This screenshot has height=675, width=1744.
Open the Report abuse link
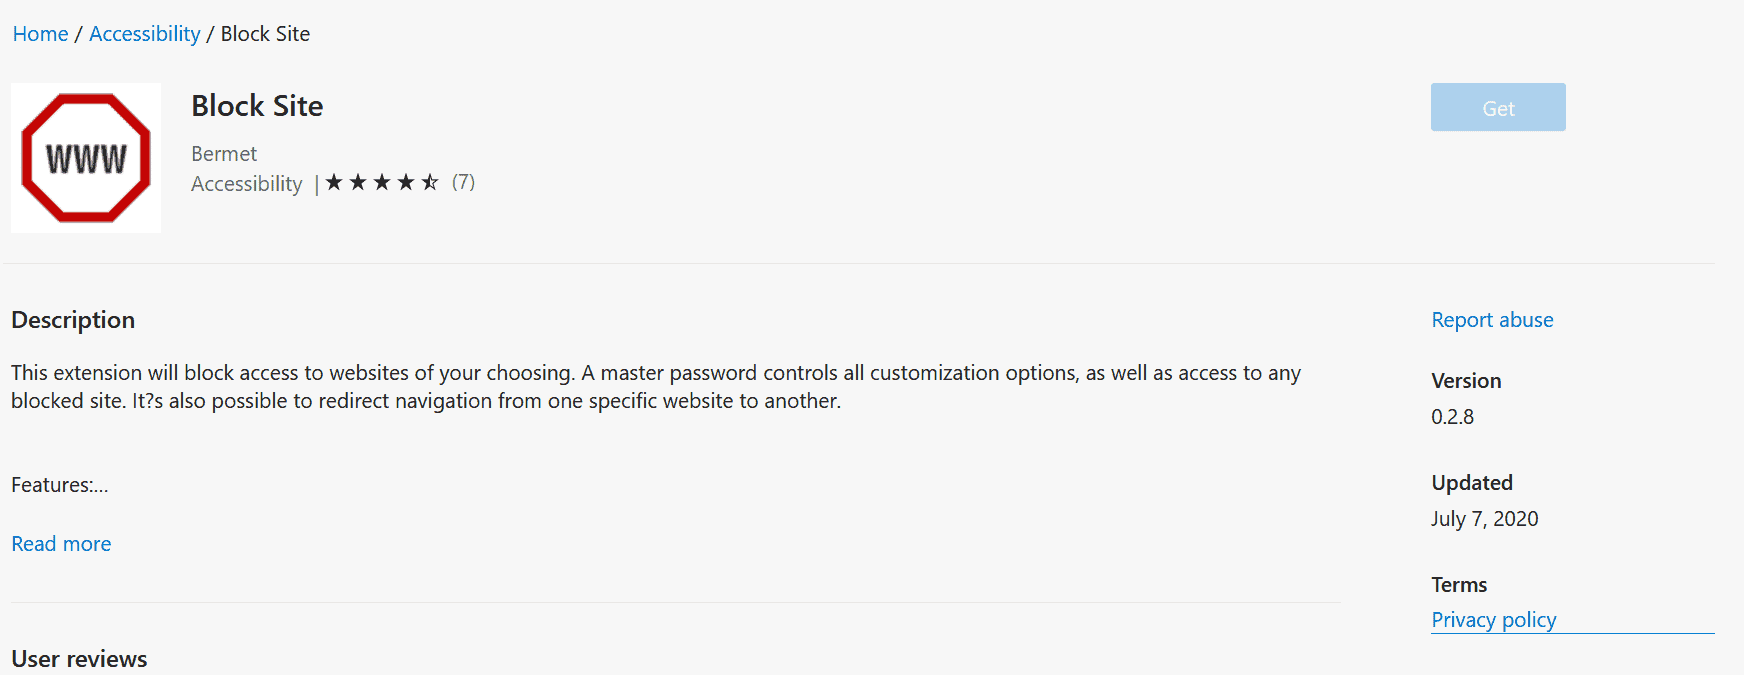click(1492, 320)
